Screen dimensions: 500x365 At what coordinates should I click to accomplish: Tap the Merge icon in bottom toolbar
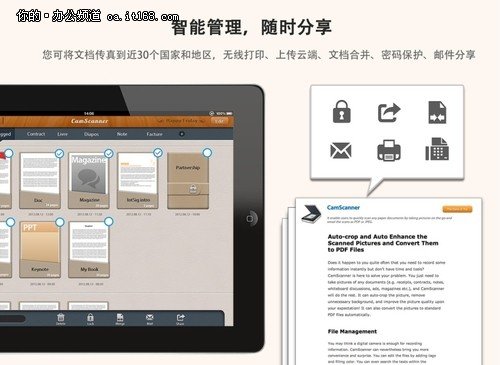(120, 318)
